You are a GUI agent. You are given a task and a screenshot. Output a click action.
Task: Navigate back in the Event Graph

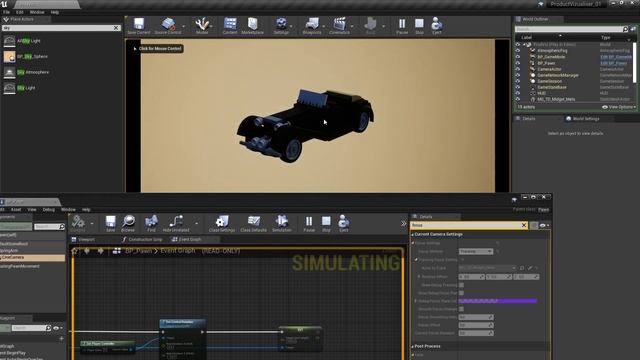click(x=87, y=251)
